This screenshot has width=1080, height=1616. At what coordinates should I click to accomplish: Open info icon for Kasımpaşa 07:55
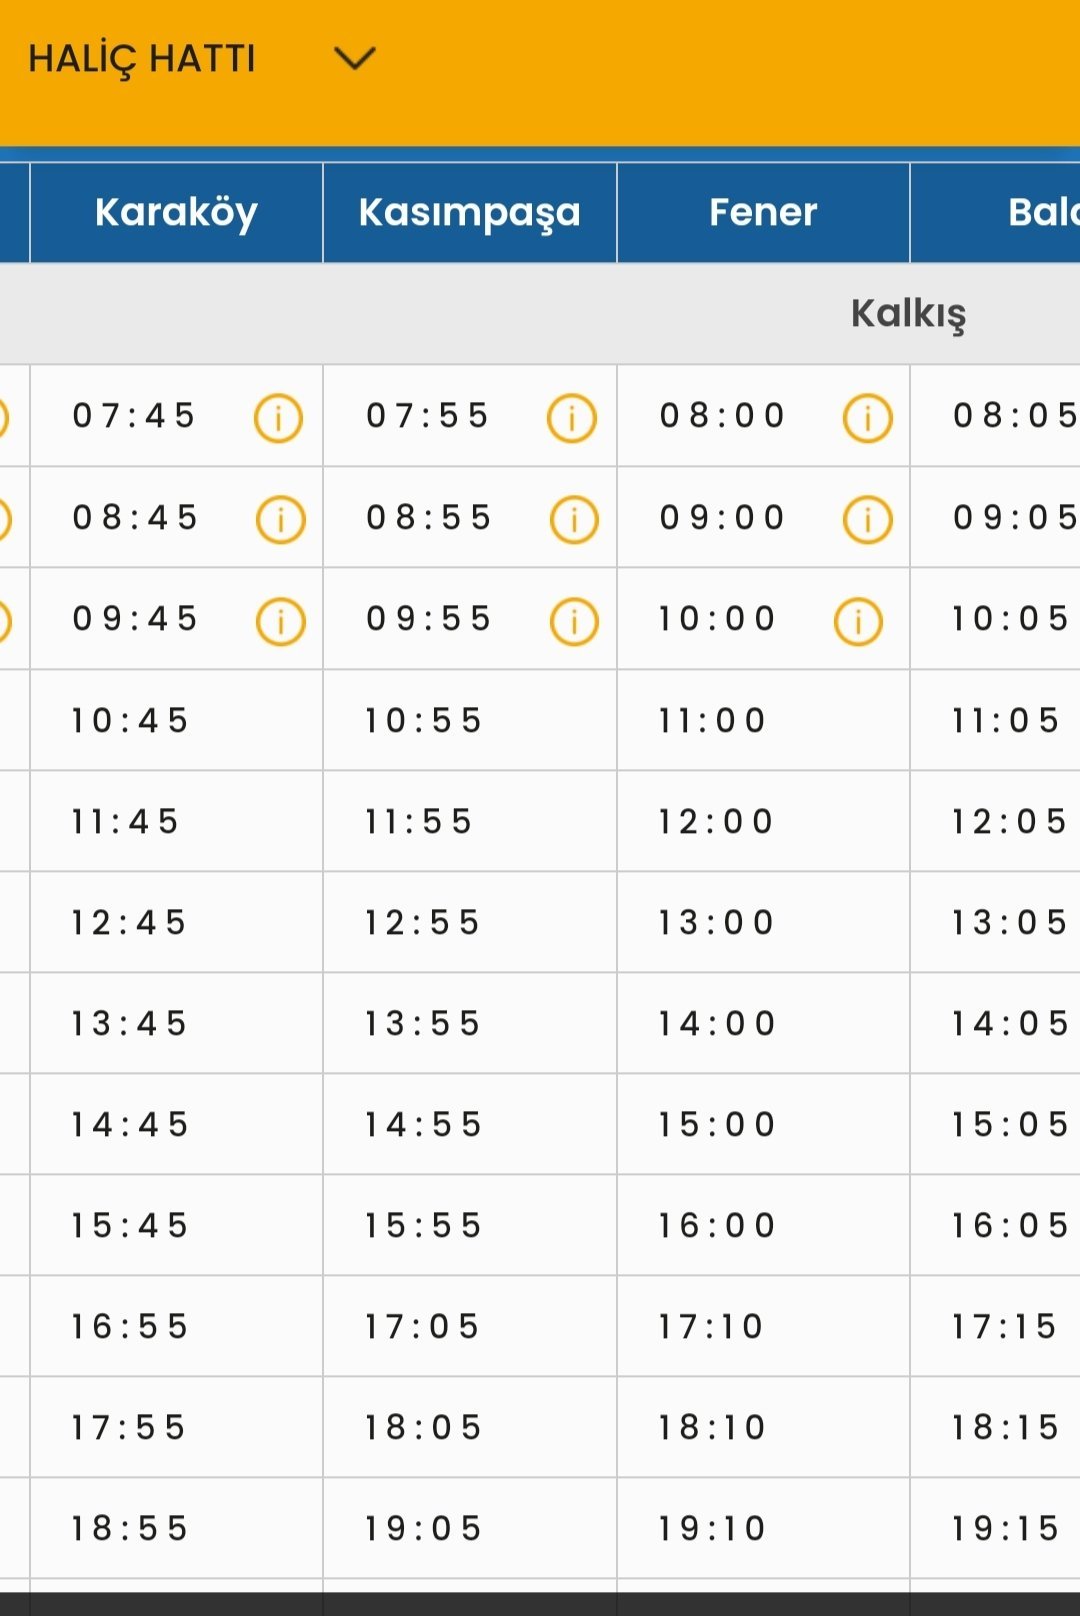(x=572, y=418)
